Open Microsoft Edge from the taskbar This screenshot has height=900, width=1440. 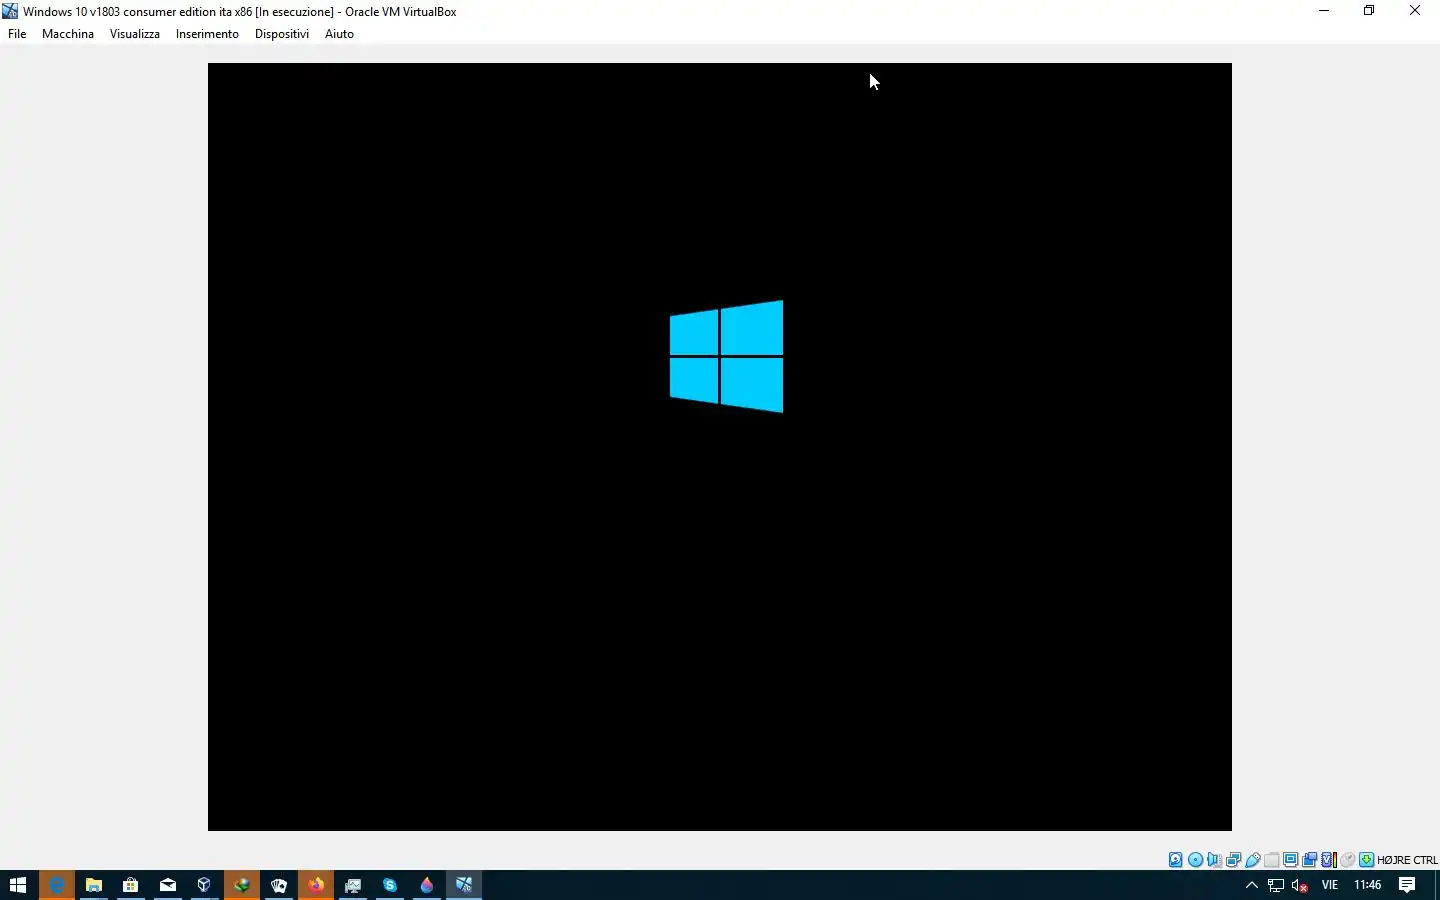coord(57,885)
